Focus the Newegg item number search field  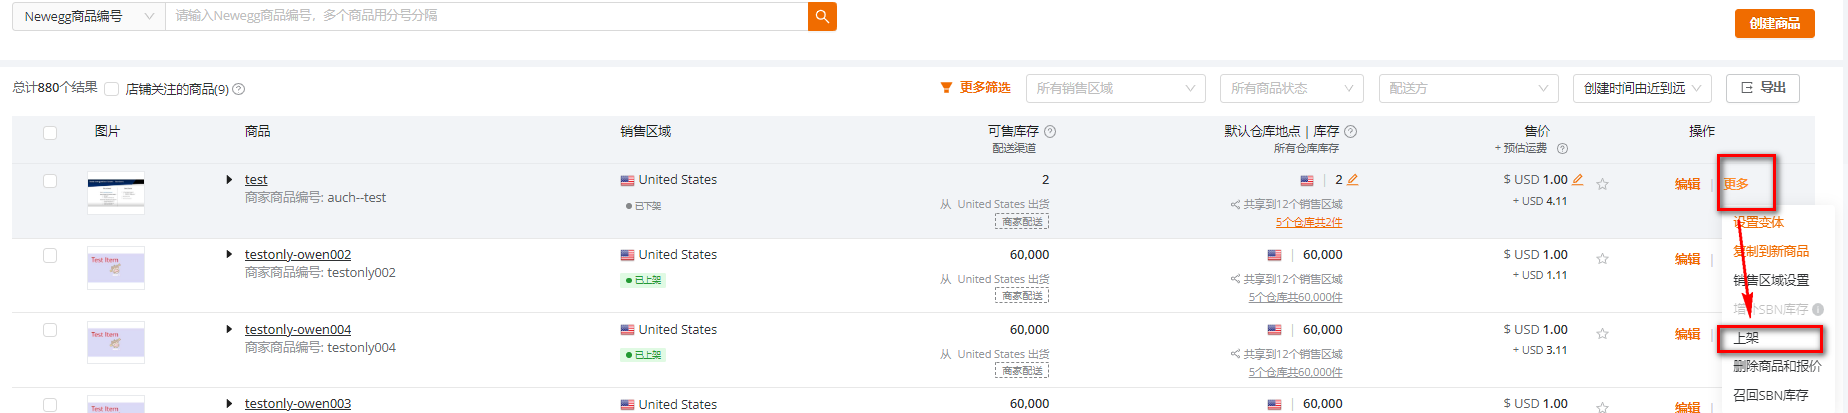pyautogui.click(x=486, y=16)
